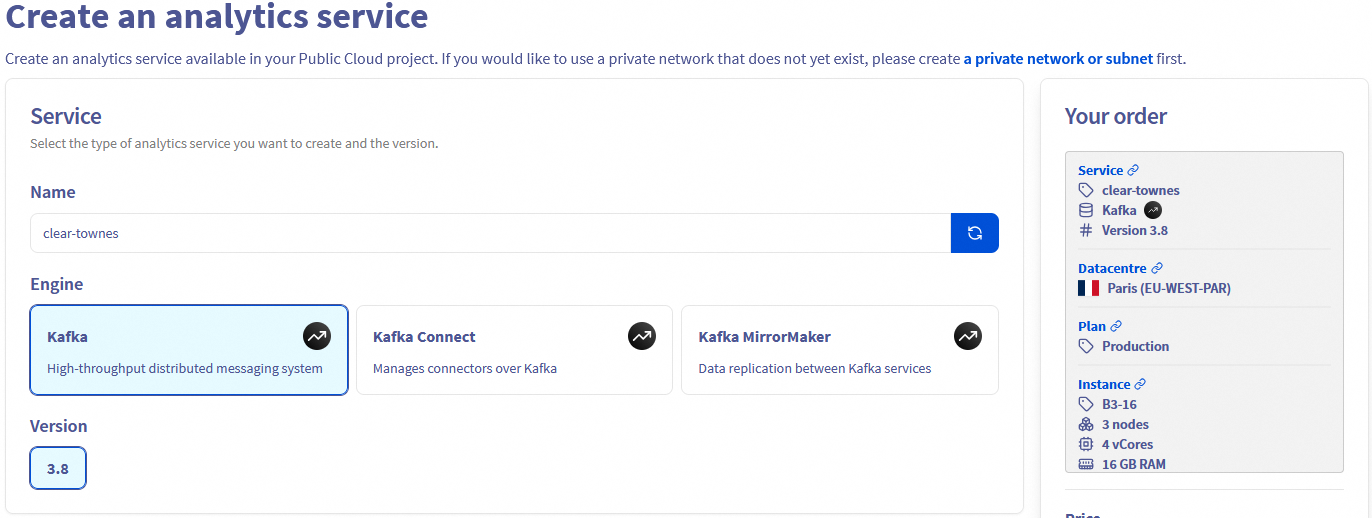Click the link icon beside Instance
The width and height of the screenshot is (1372, 518).
pos(1140,384)
